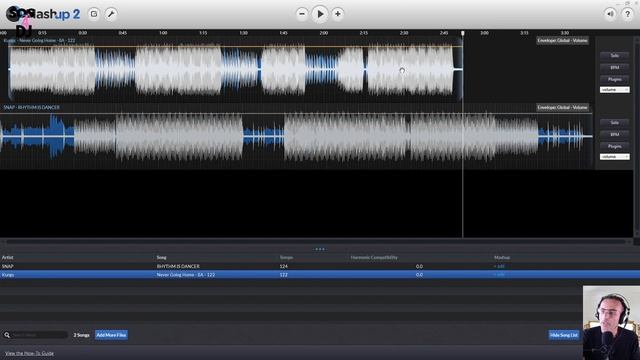This screenshot has height=360, width=640.
Task: Click the search songs input field
Action: coord(39,335)
